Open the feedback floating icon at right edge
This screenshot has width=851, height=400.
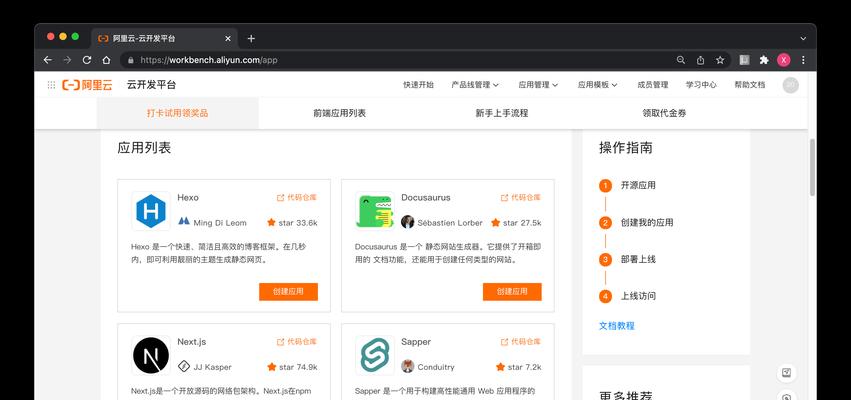(787, 373)
